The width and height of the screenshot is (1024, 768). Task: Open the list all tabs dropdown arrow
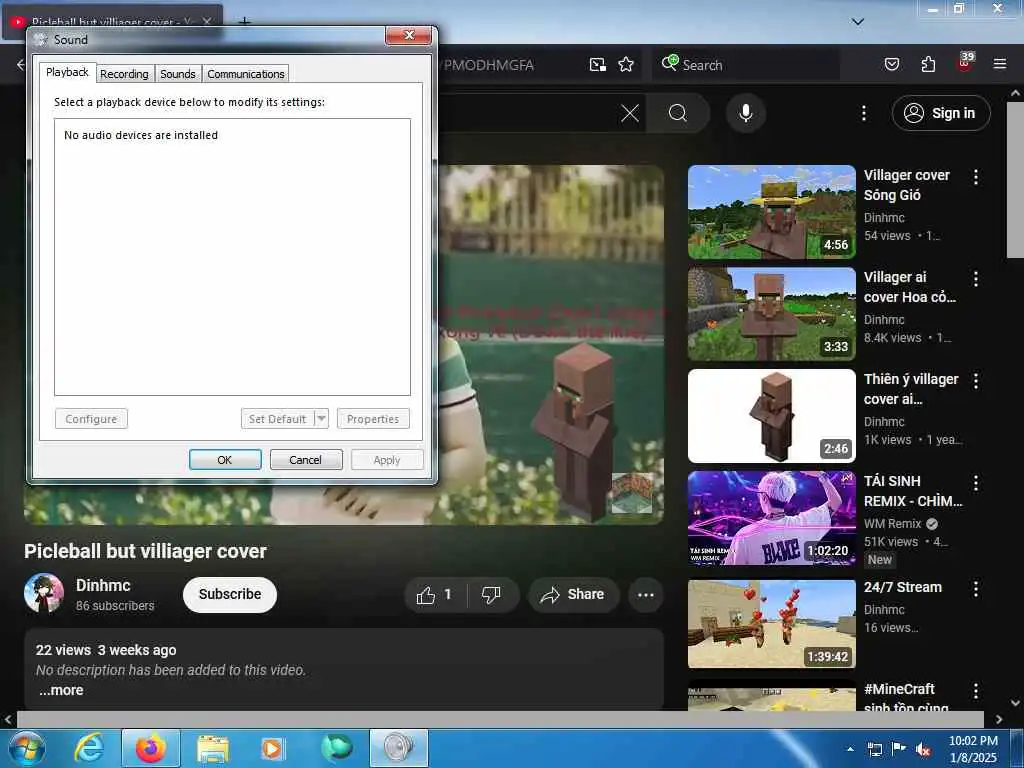[857, 22]
